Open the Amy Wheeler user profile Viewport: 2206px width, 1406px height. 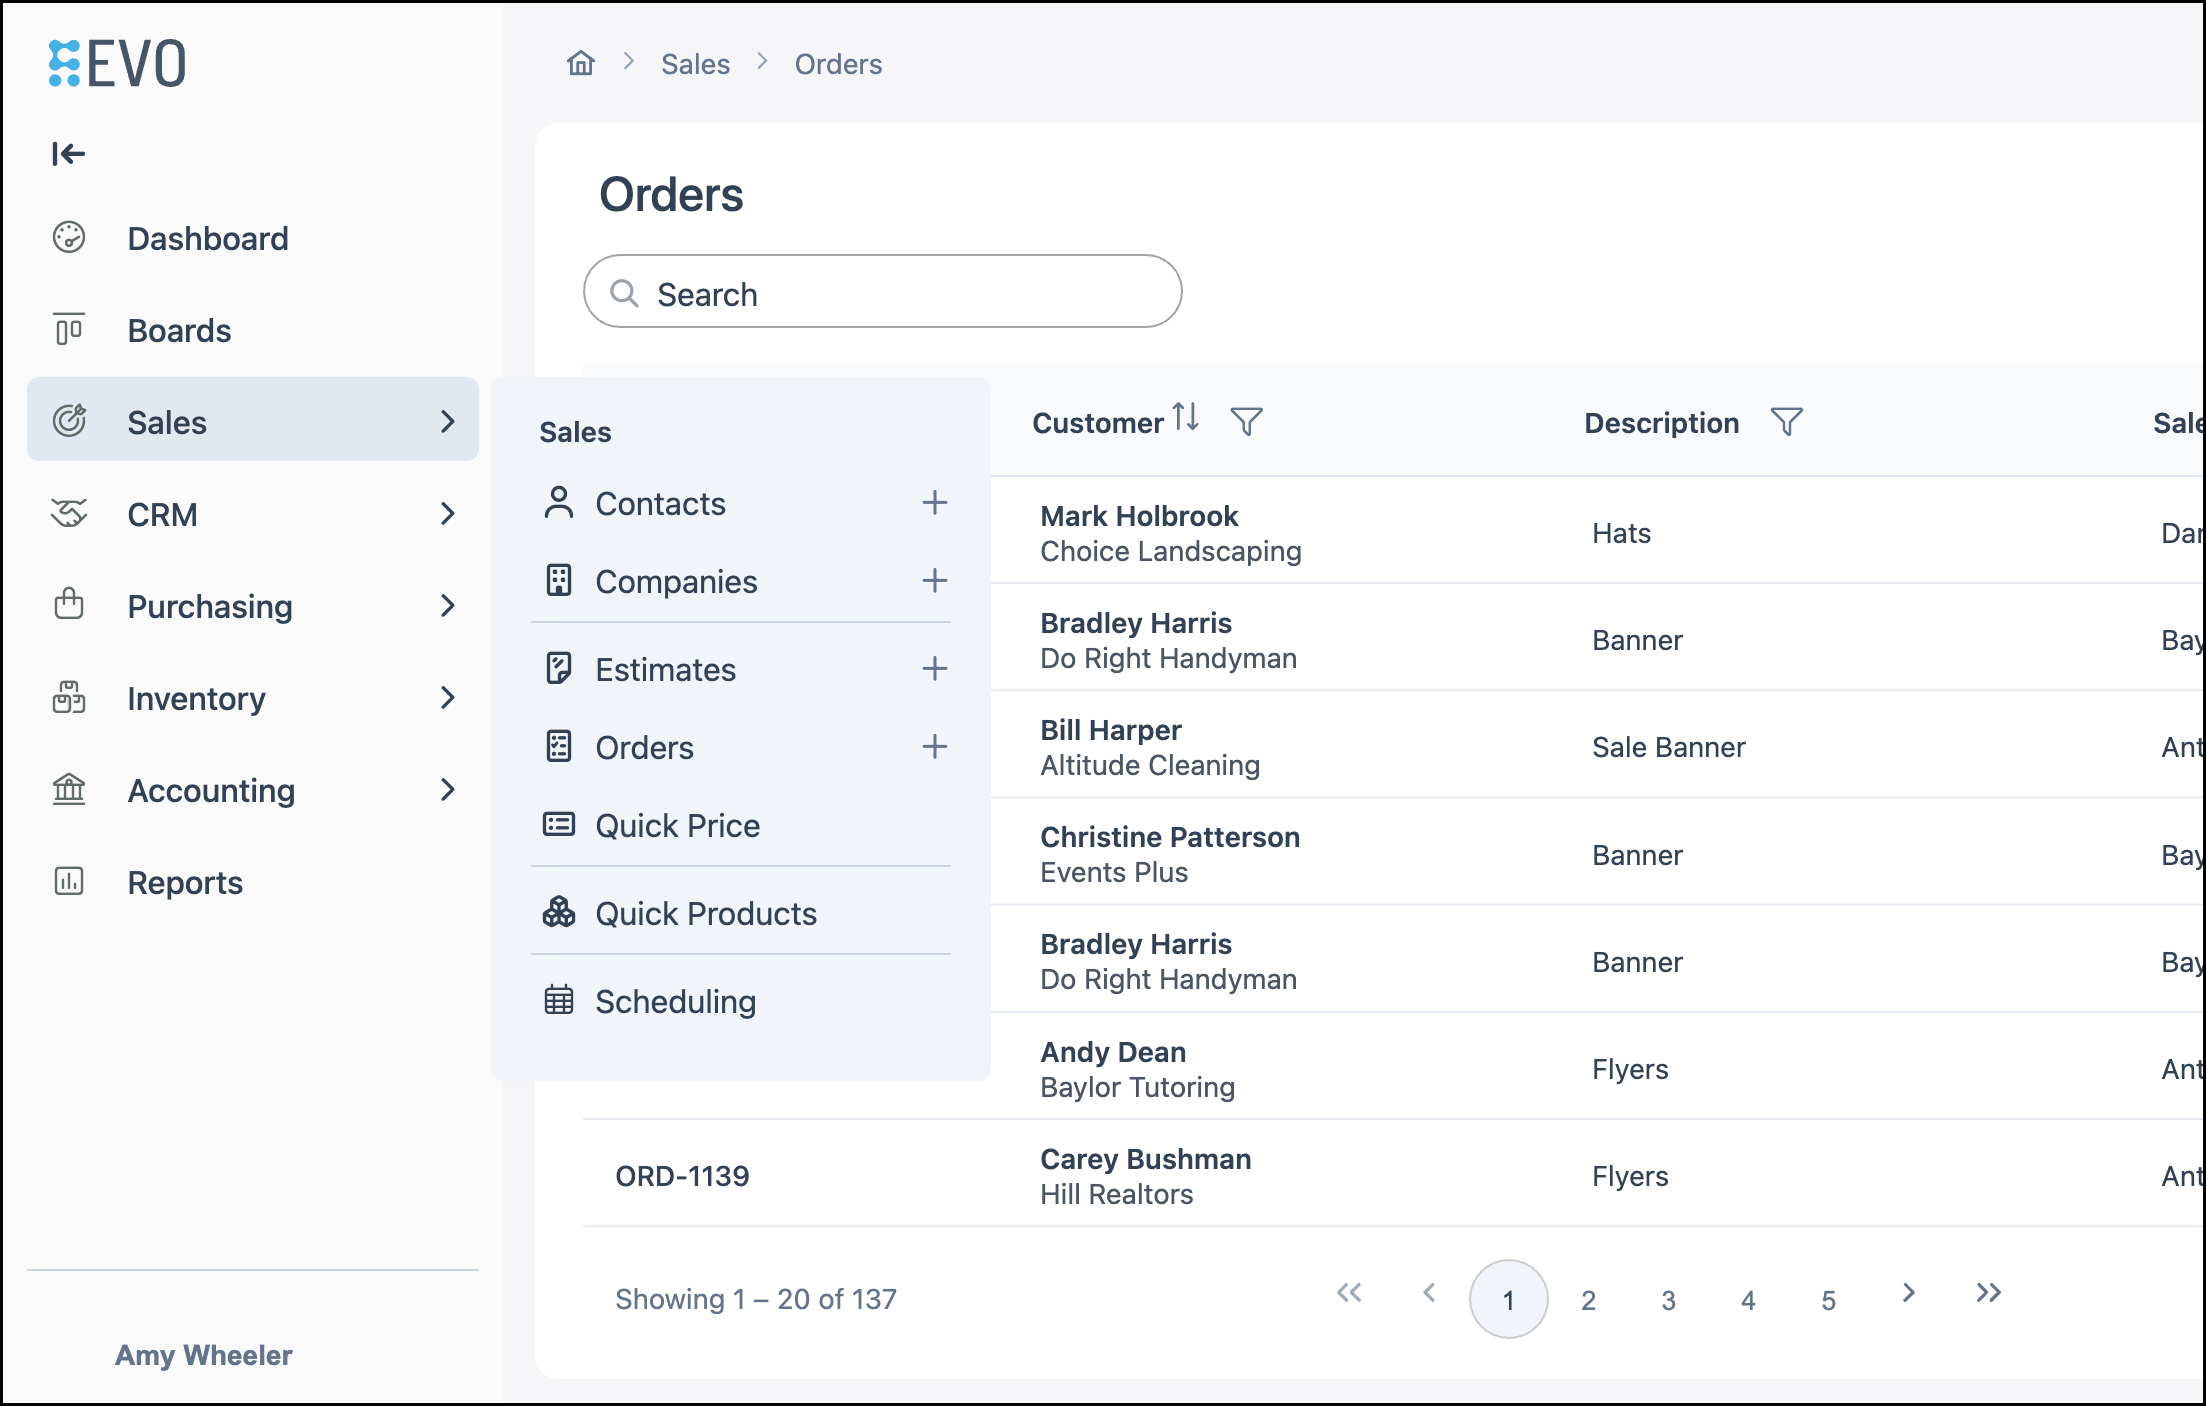203,1355
